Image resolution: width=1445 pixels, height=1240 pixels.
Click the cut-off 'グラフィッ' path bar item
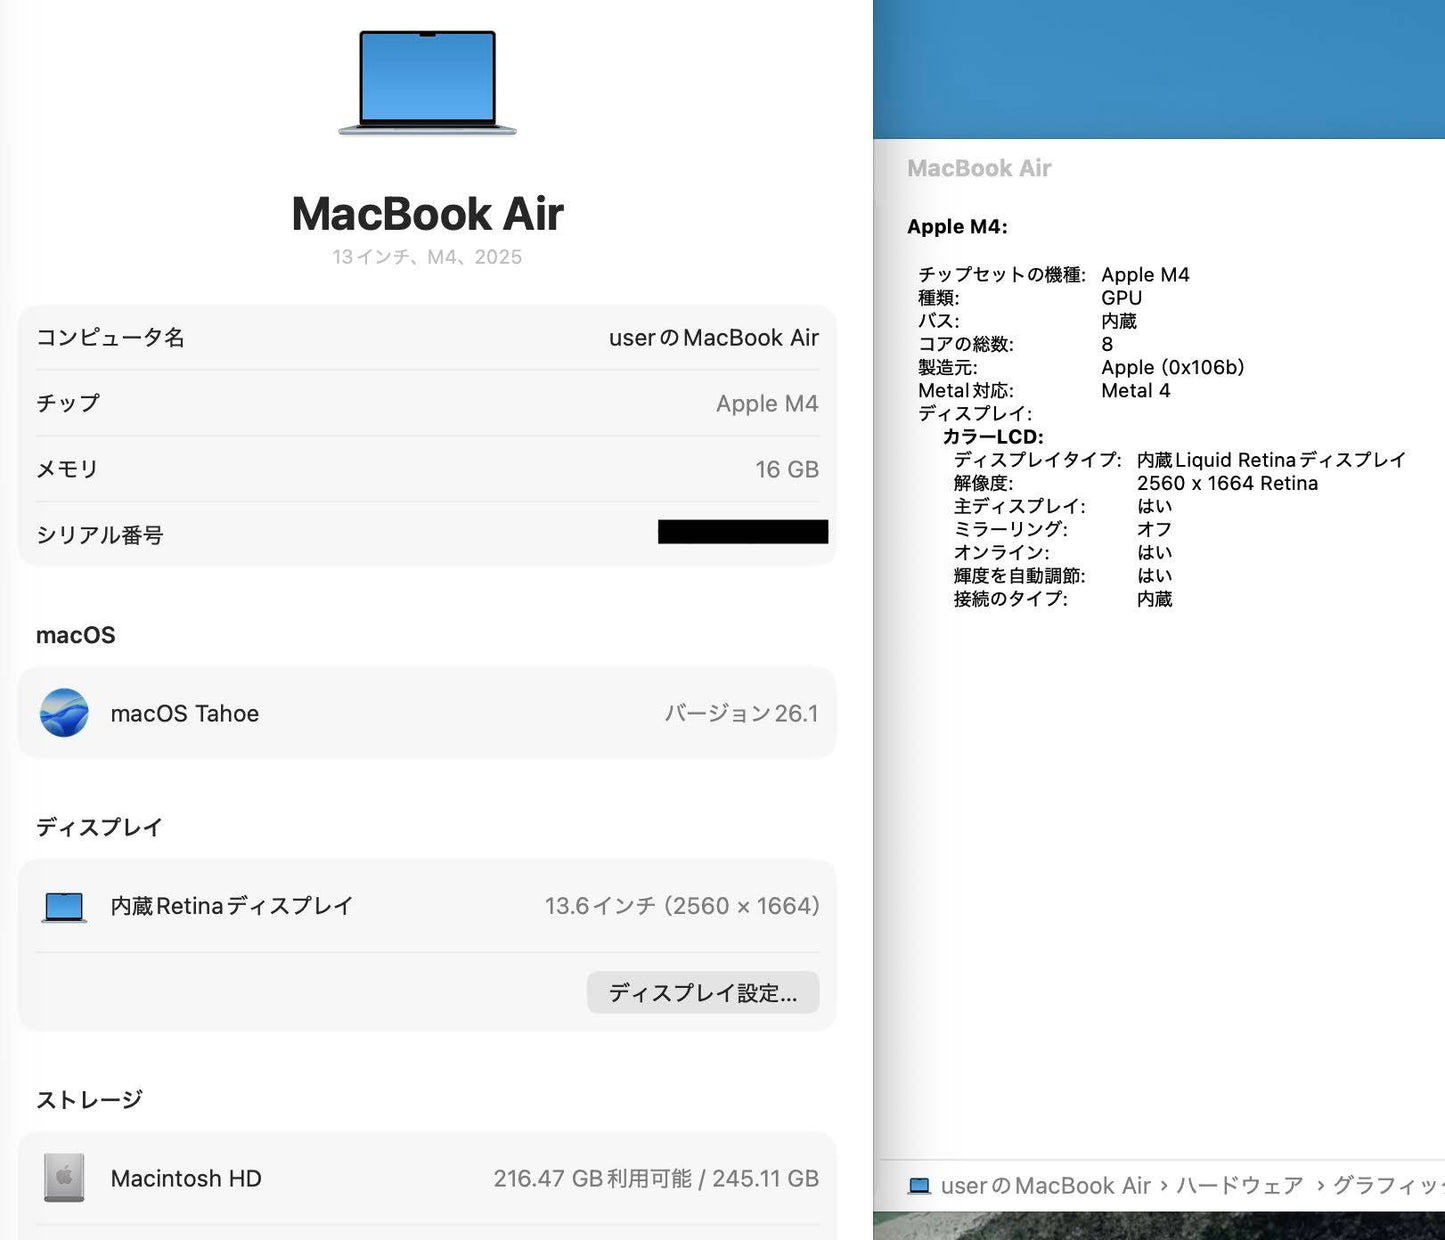pyautogui.click(x=1389, y=1186)
